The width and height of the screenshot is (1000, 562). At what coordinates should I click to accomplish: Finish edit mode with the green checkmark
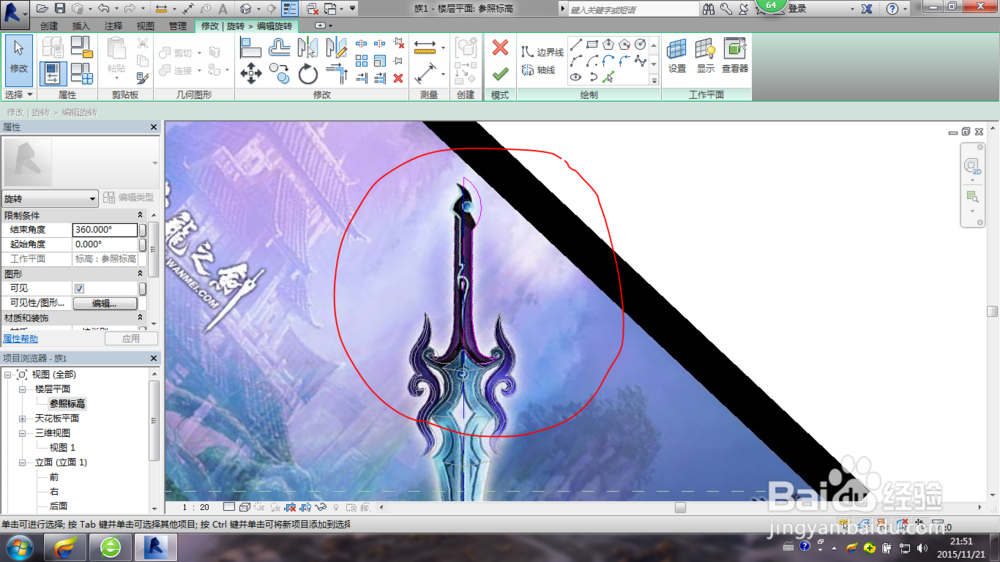tap(500, 74)
